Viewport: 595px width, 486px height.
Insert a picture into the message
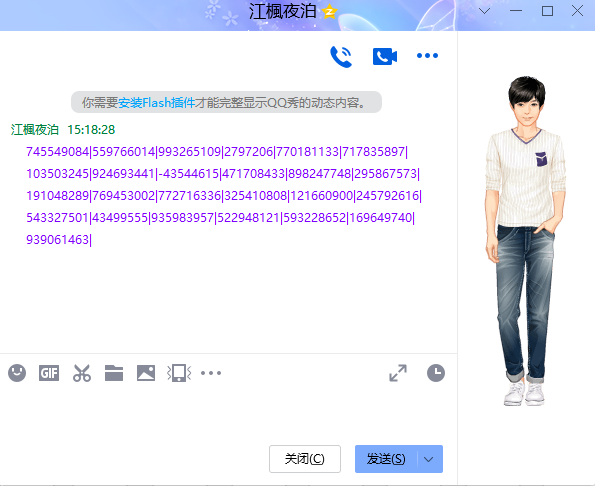(146, 373)
